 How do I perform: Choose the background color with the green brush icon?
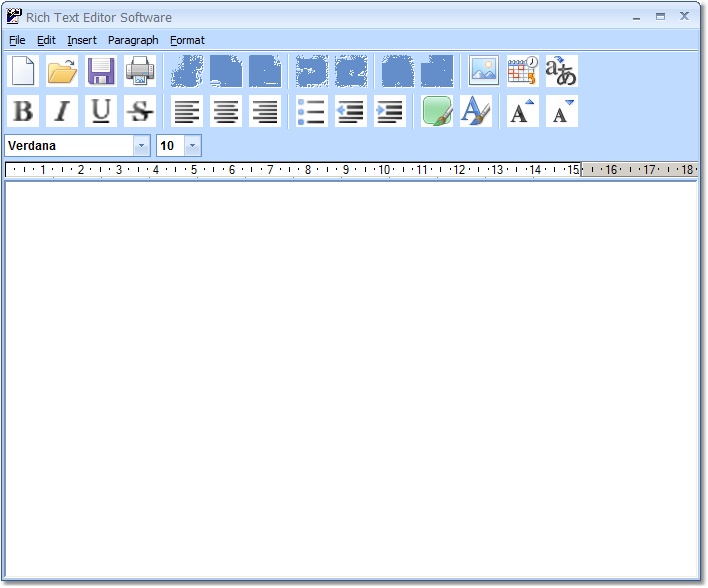click(x=437, y=111)
